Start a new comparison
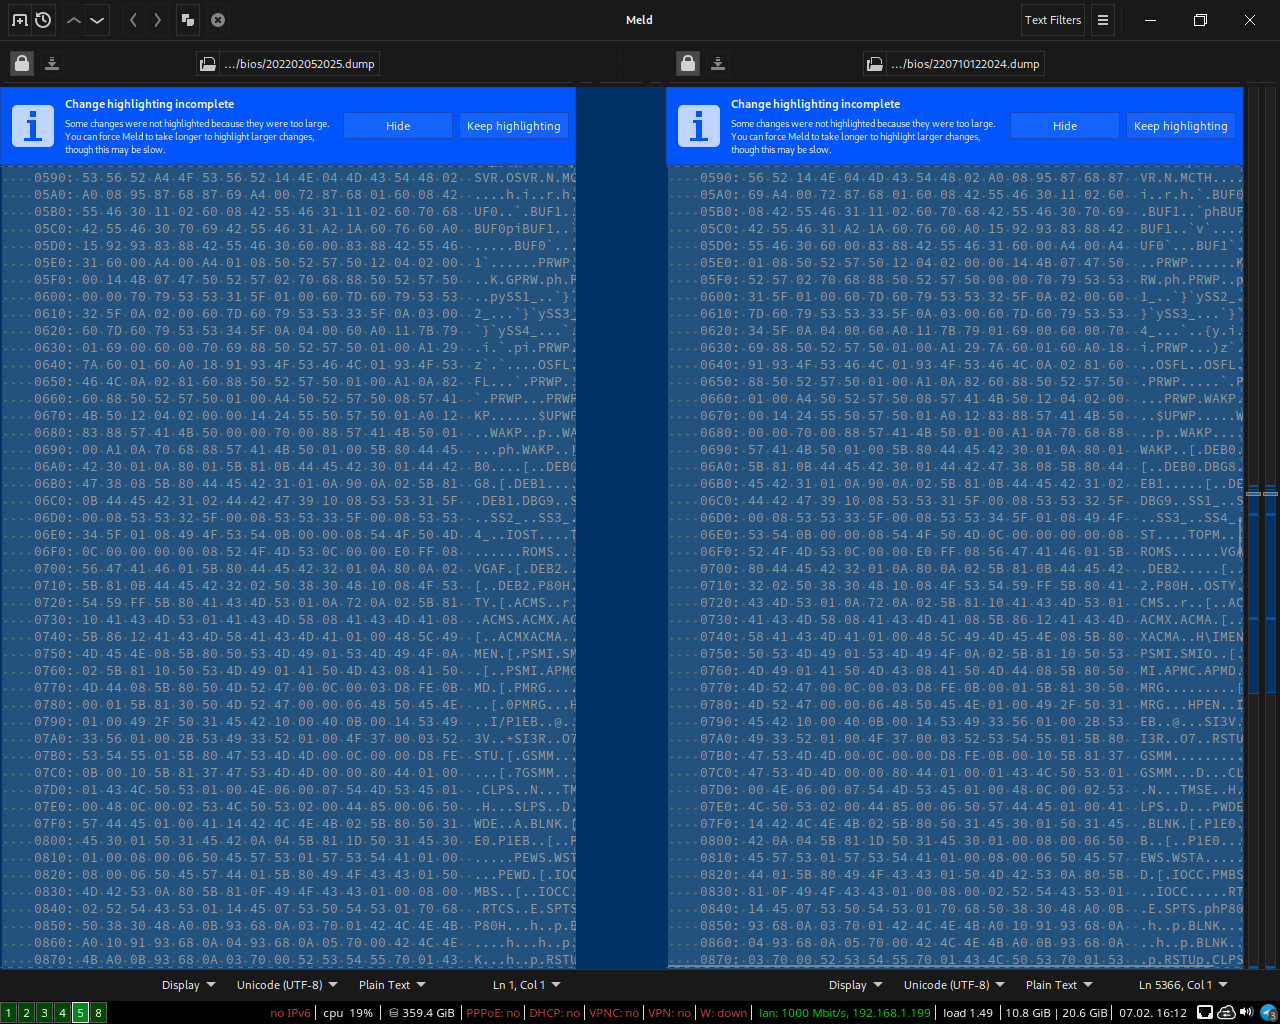1280x1024 pixels. (x=19, y=20)
